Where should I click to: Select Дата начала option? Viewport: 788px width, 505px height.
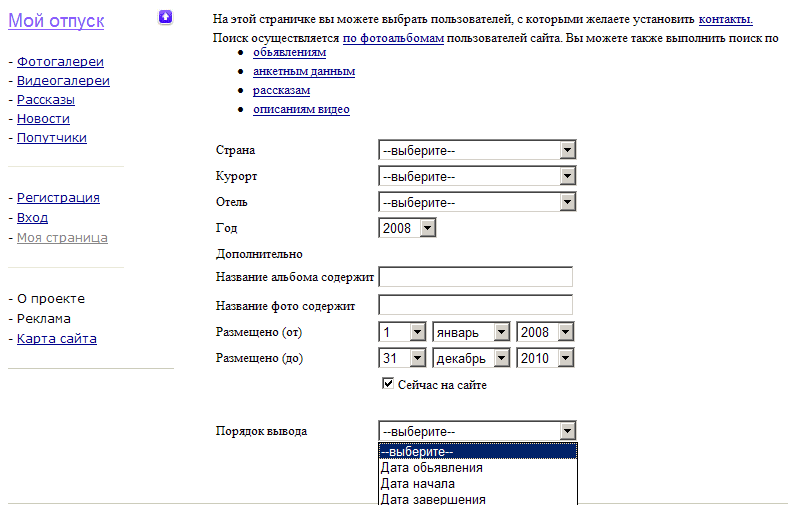[x=477, y=484]
